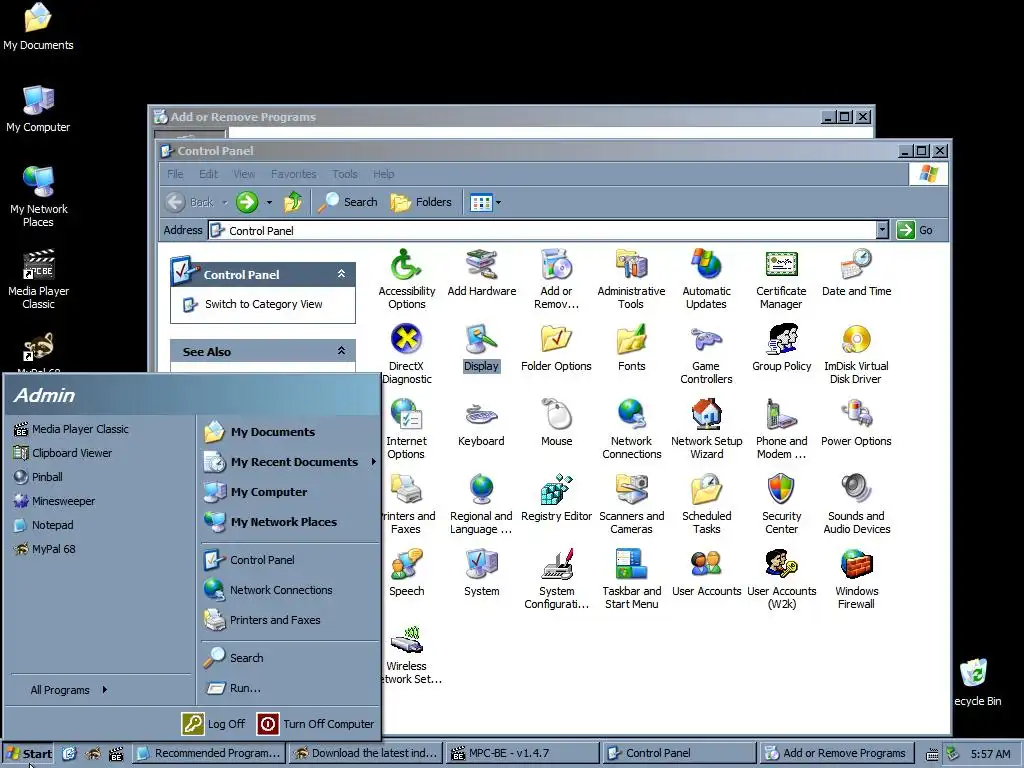Click the Up folder toolbar icon
Viewport: 1024px width, 768px height.
(293, 202)
